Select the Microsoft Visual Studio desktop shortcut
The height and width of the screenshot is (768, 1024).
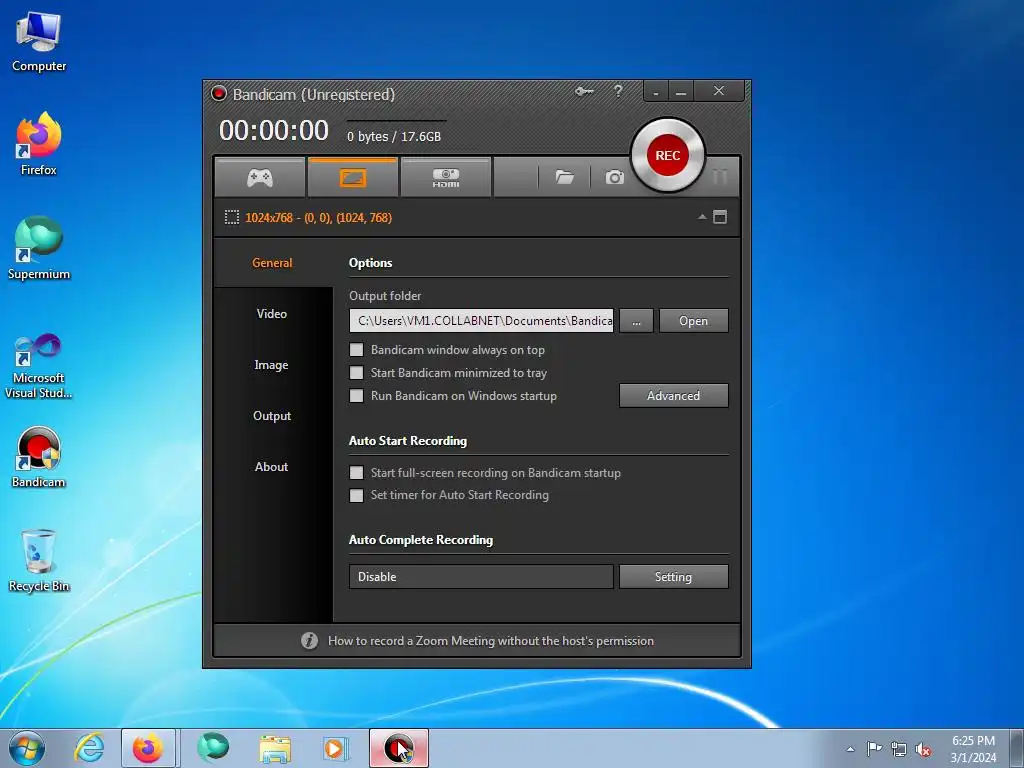tap(39, 366)
